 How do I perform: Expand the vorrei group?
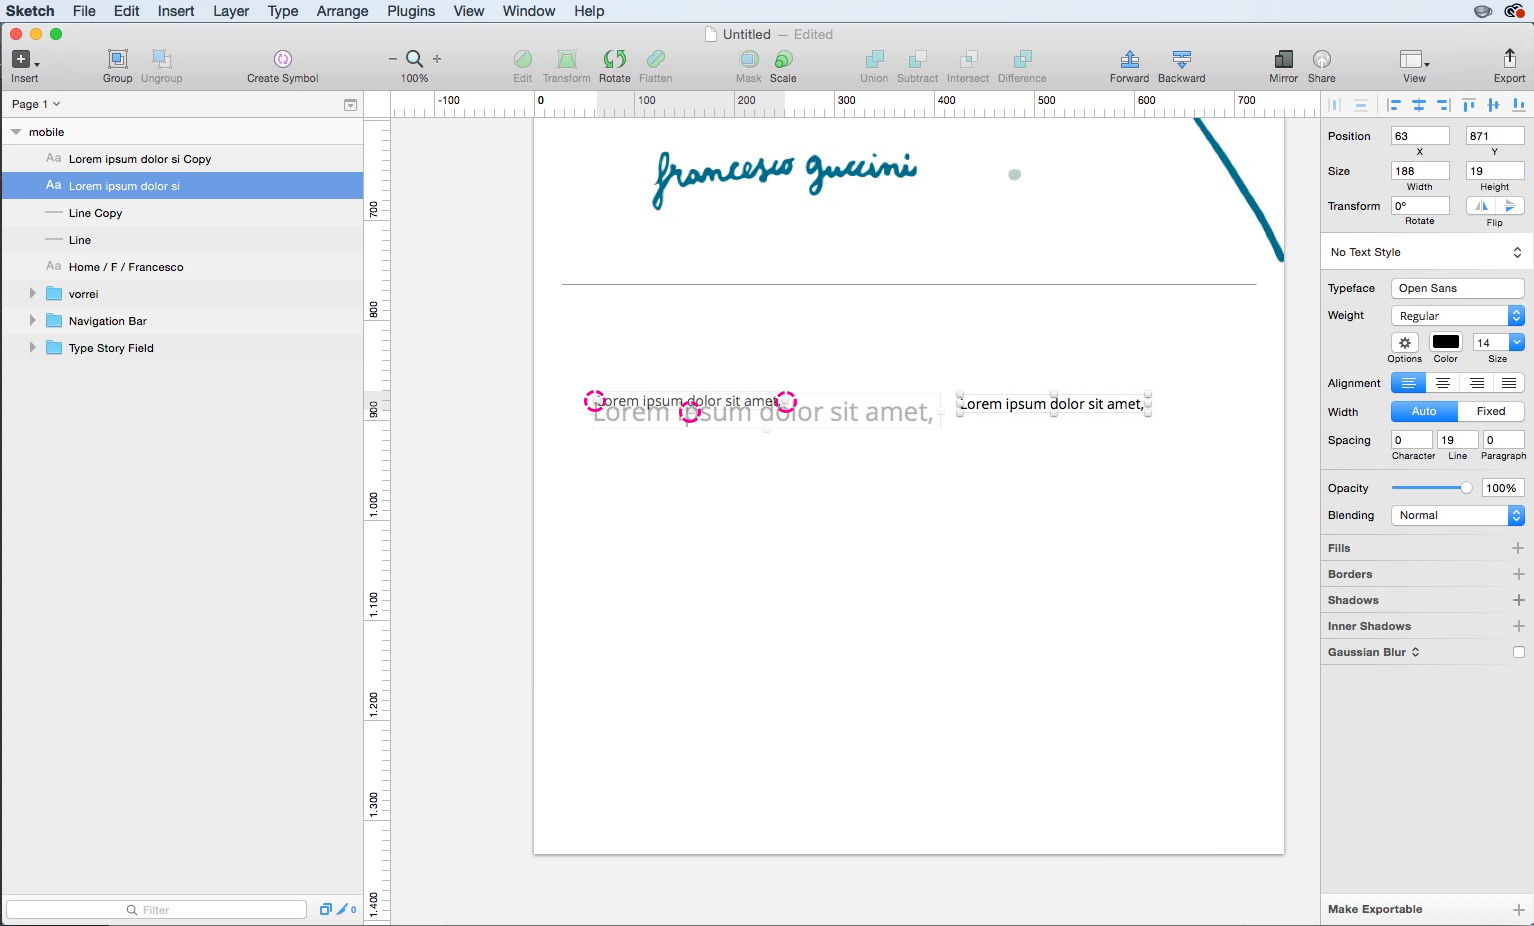tap(33, 294)
